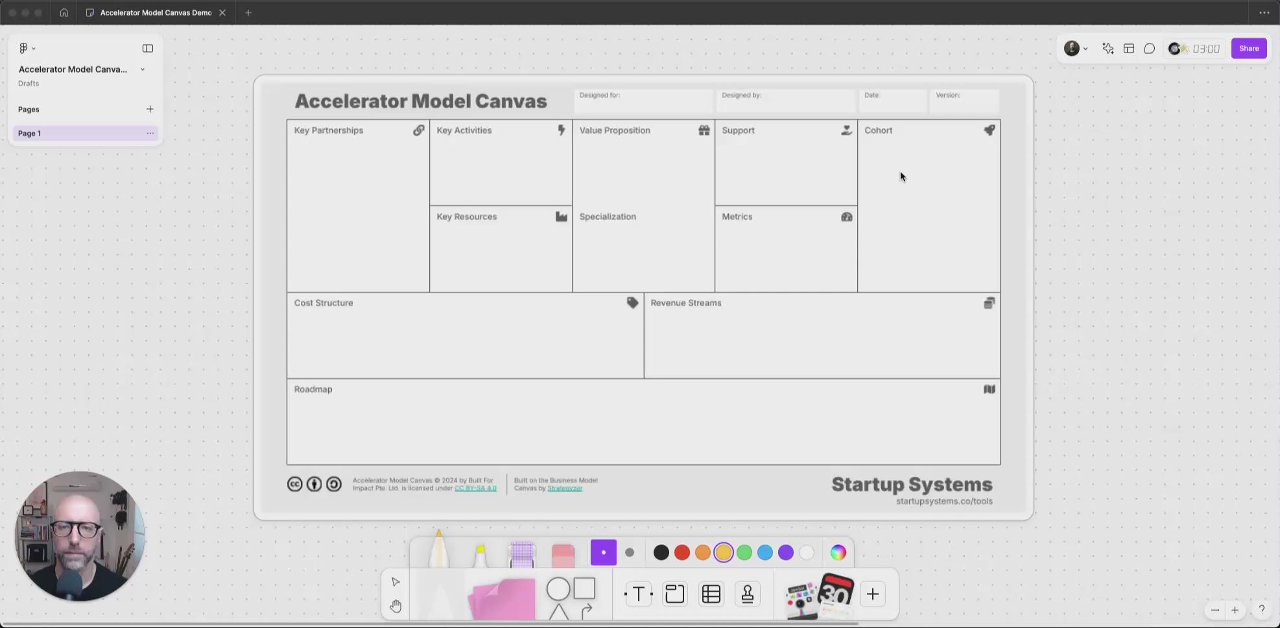1280x628 pixels.
Task: Choose blue marker color
Action: 765,552
